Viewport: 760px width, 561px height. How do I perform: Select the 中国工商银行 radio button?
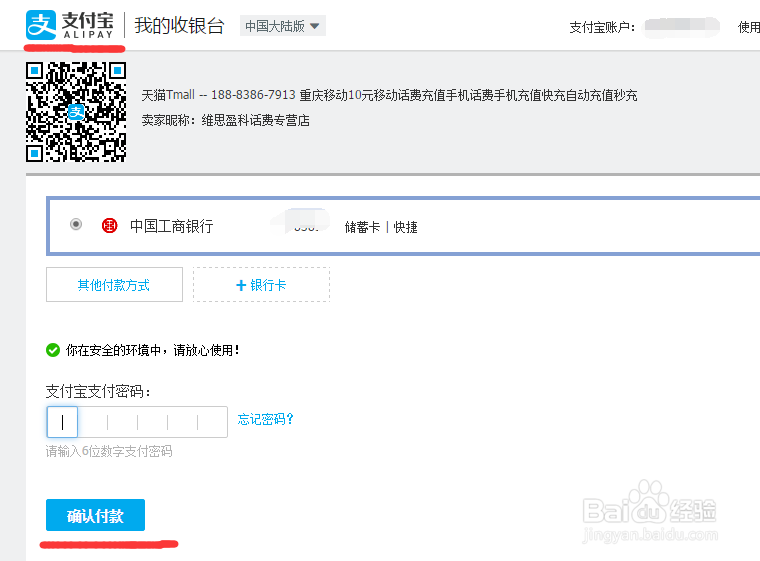[x=76, y=224]
